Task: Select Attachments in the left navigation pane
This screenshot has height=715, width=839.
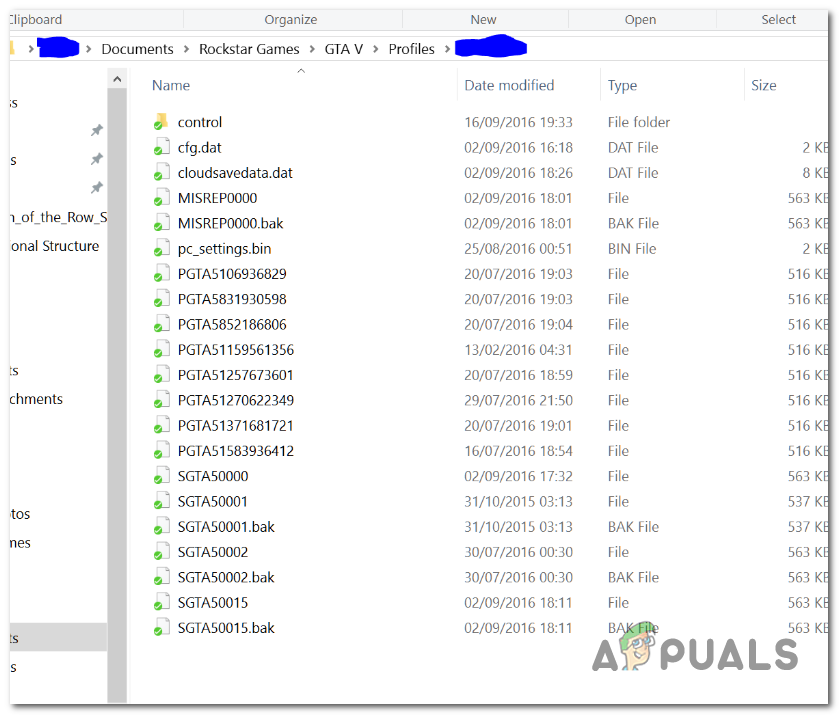Action: pyautogui.click(x=37, y=398)
